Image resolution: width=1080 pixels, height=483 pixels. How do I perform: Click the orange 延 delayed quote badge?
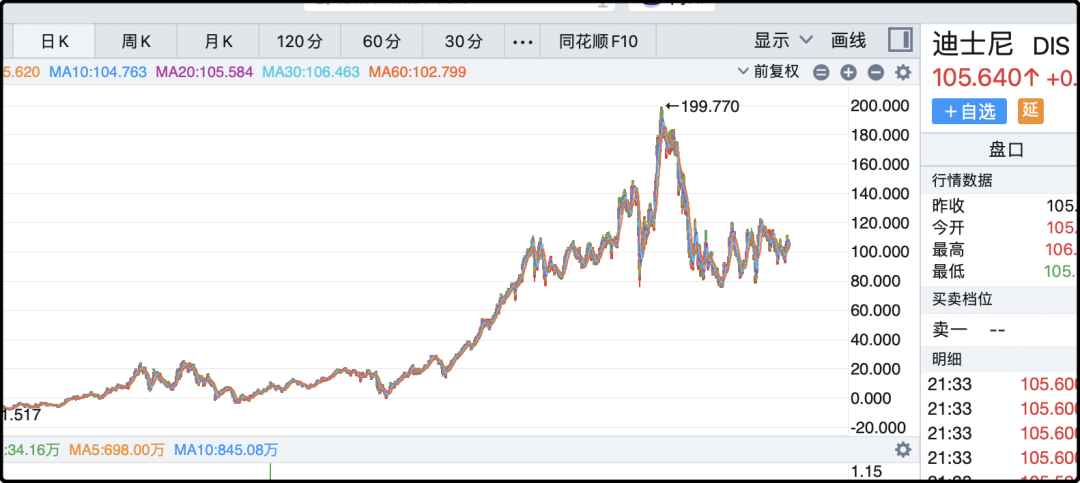click(x=1030, y=112)
